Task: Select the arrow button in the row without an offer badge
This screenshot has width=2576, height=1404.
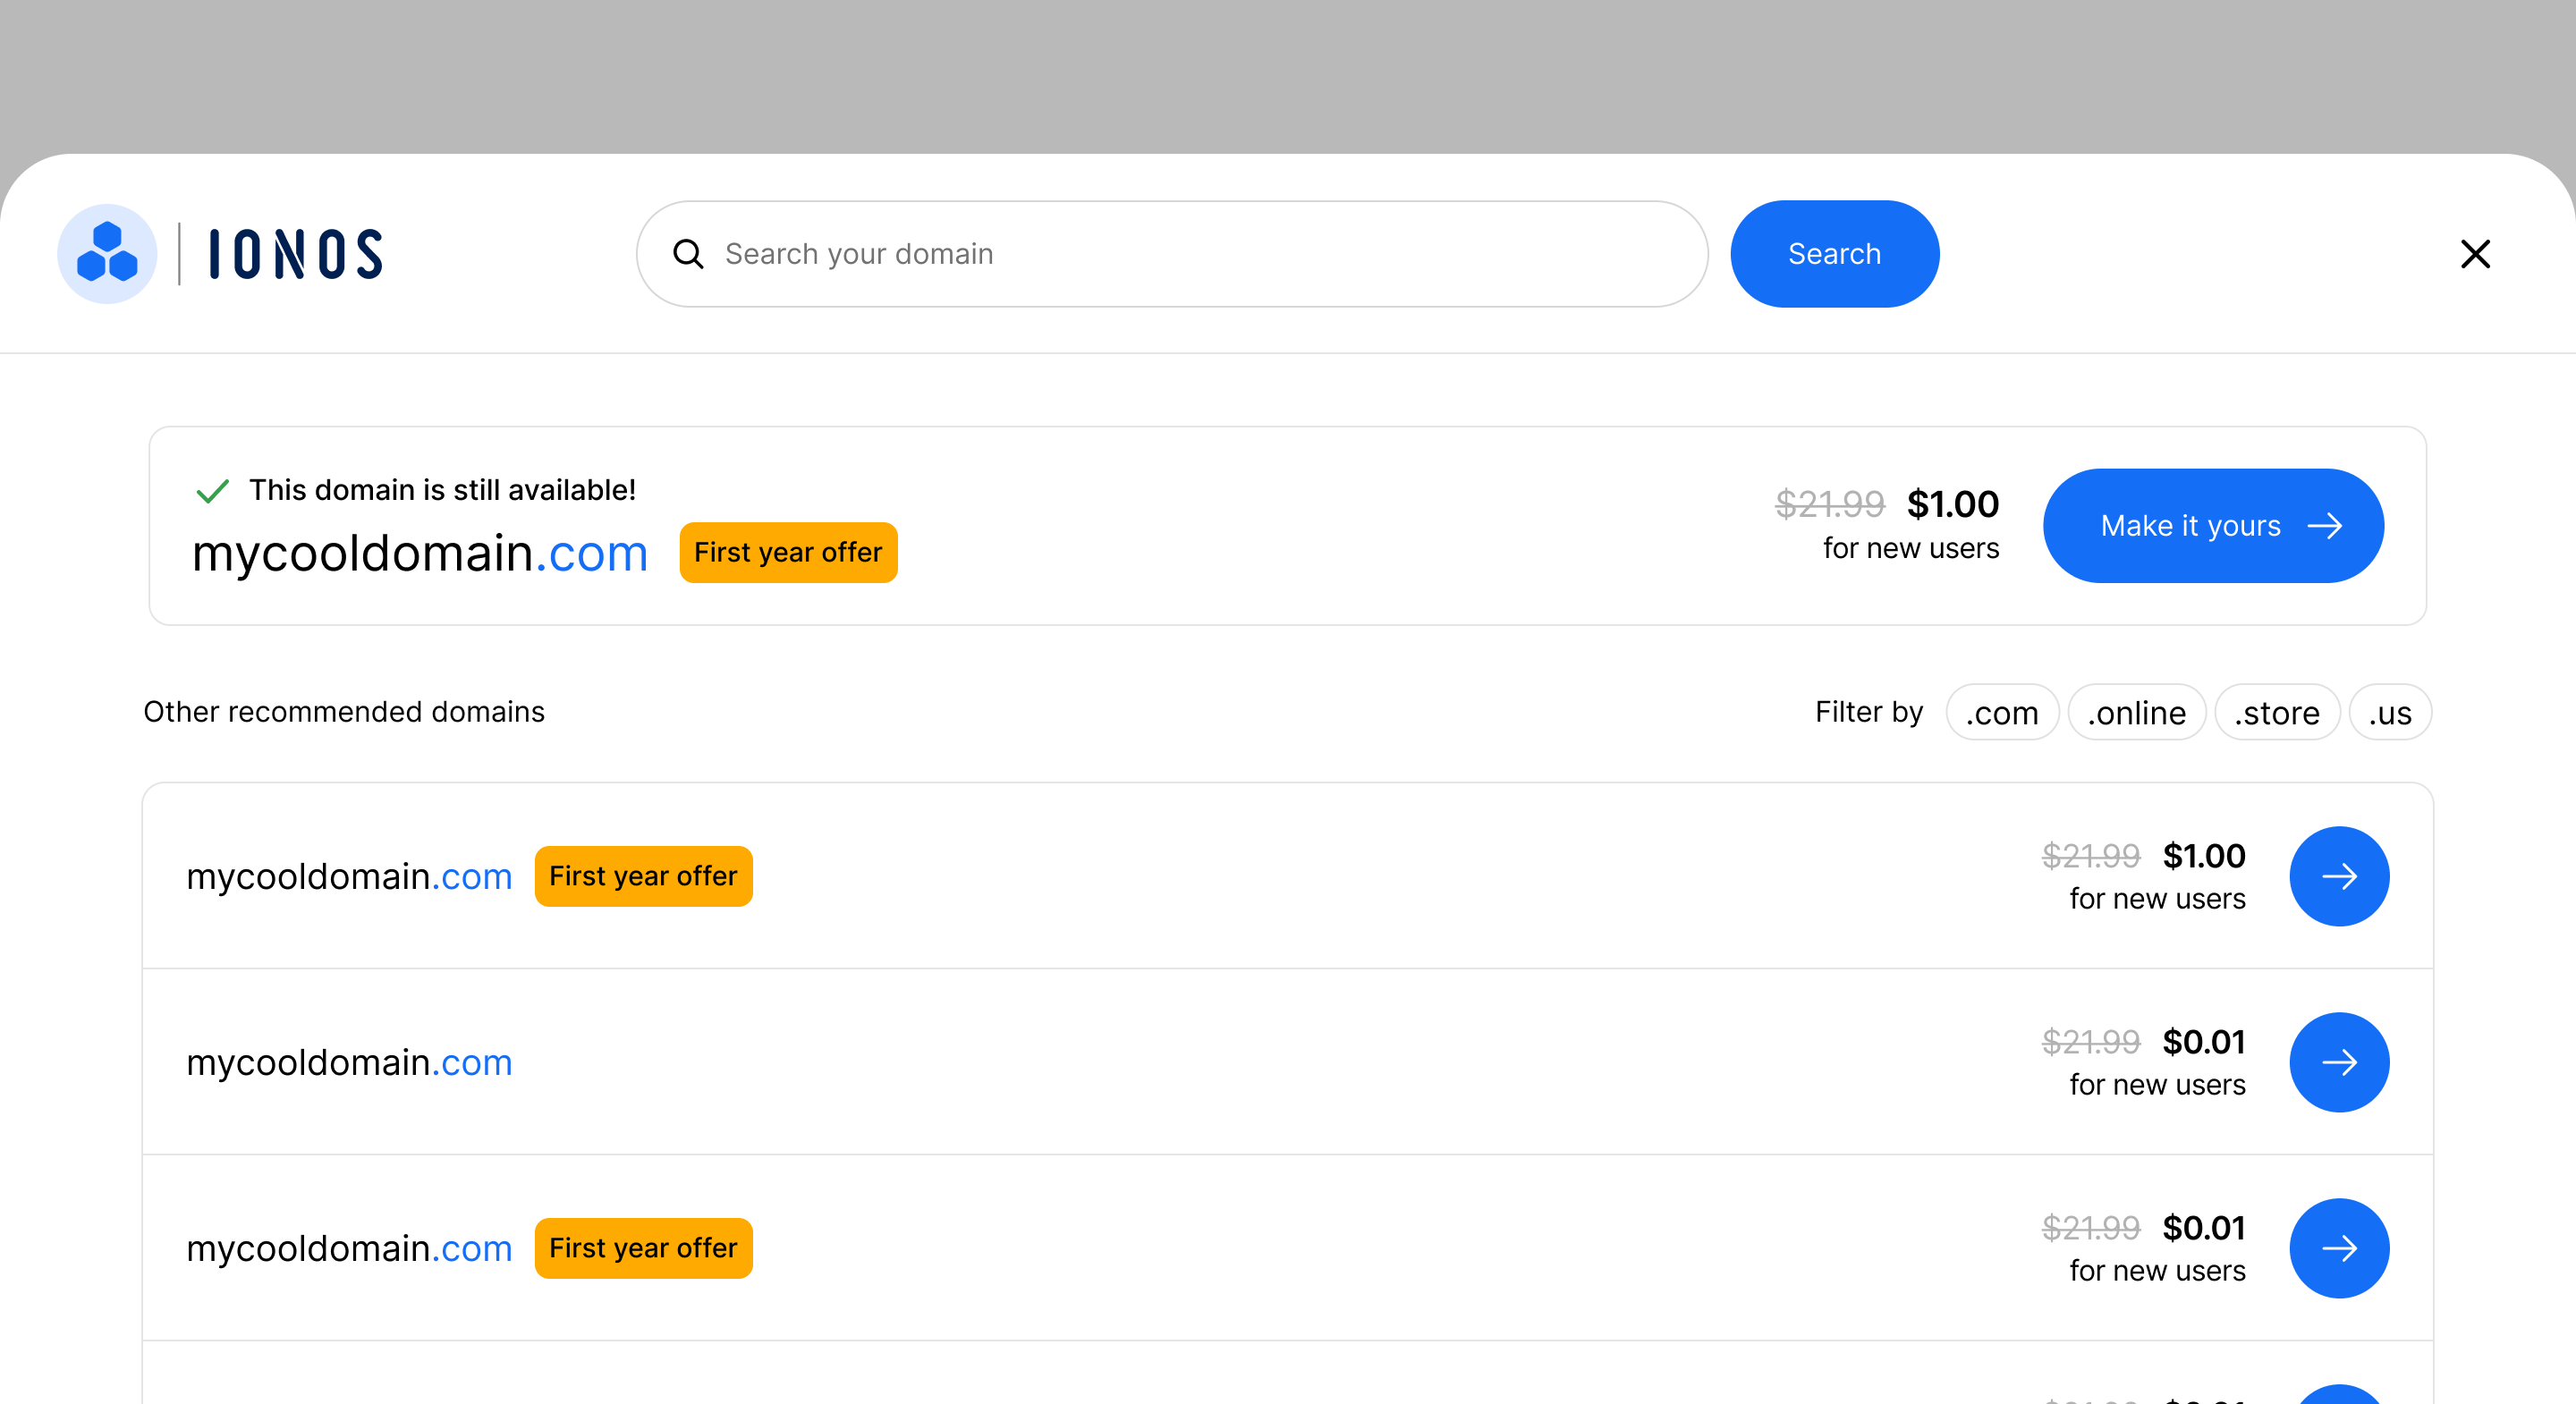Action: pos(2339,1062)
